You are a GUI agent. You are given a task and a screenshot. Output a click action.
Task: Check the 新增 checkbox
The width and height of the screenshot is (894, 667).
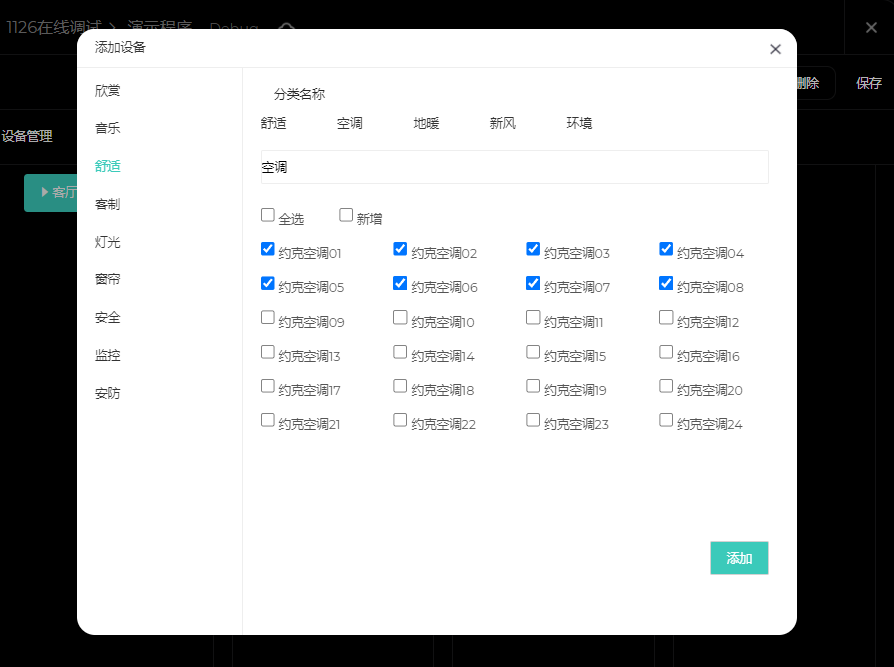pyautogui.click(x=346, y=215)
